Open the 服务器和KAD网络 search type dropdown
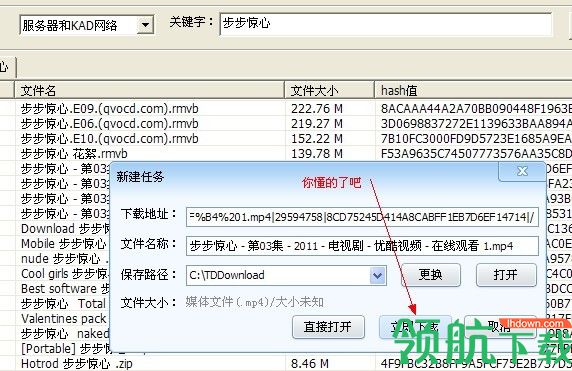 tap(86, 25)
